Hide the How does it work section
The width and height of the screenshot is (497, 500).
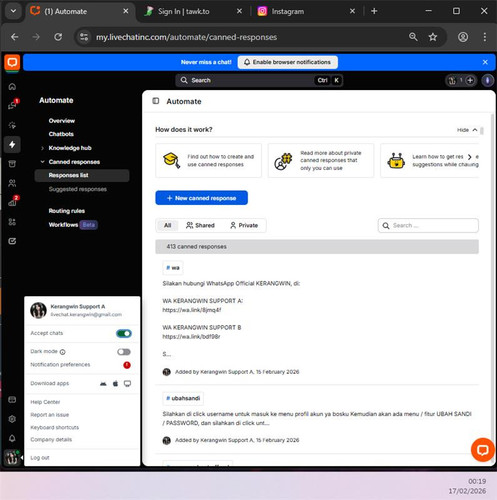467,130
